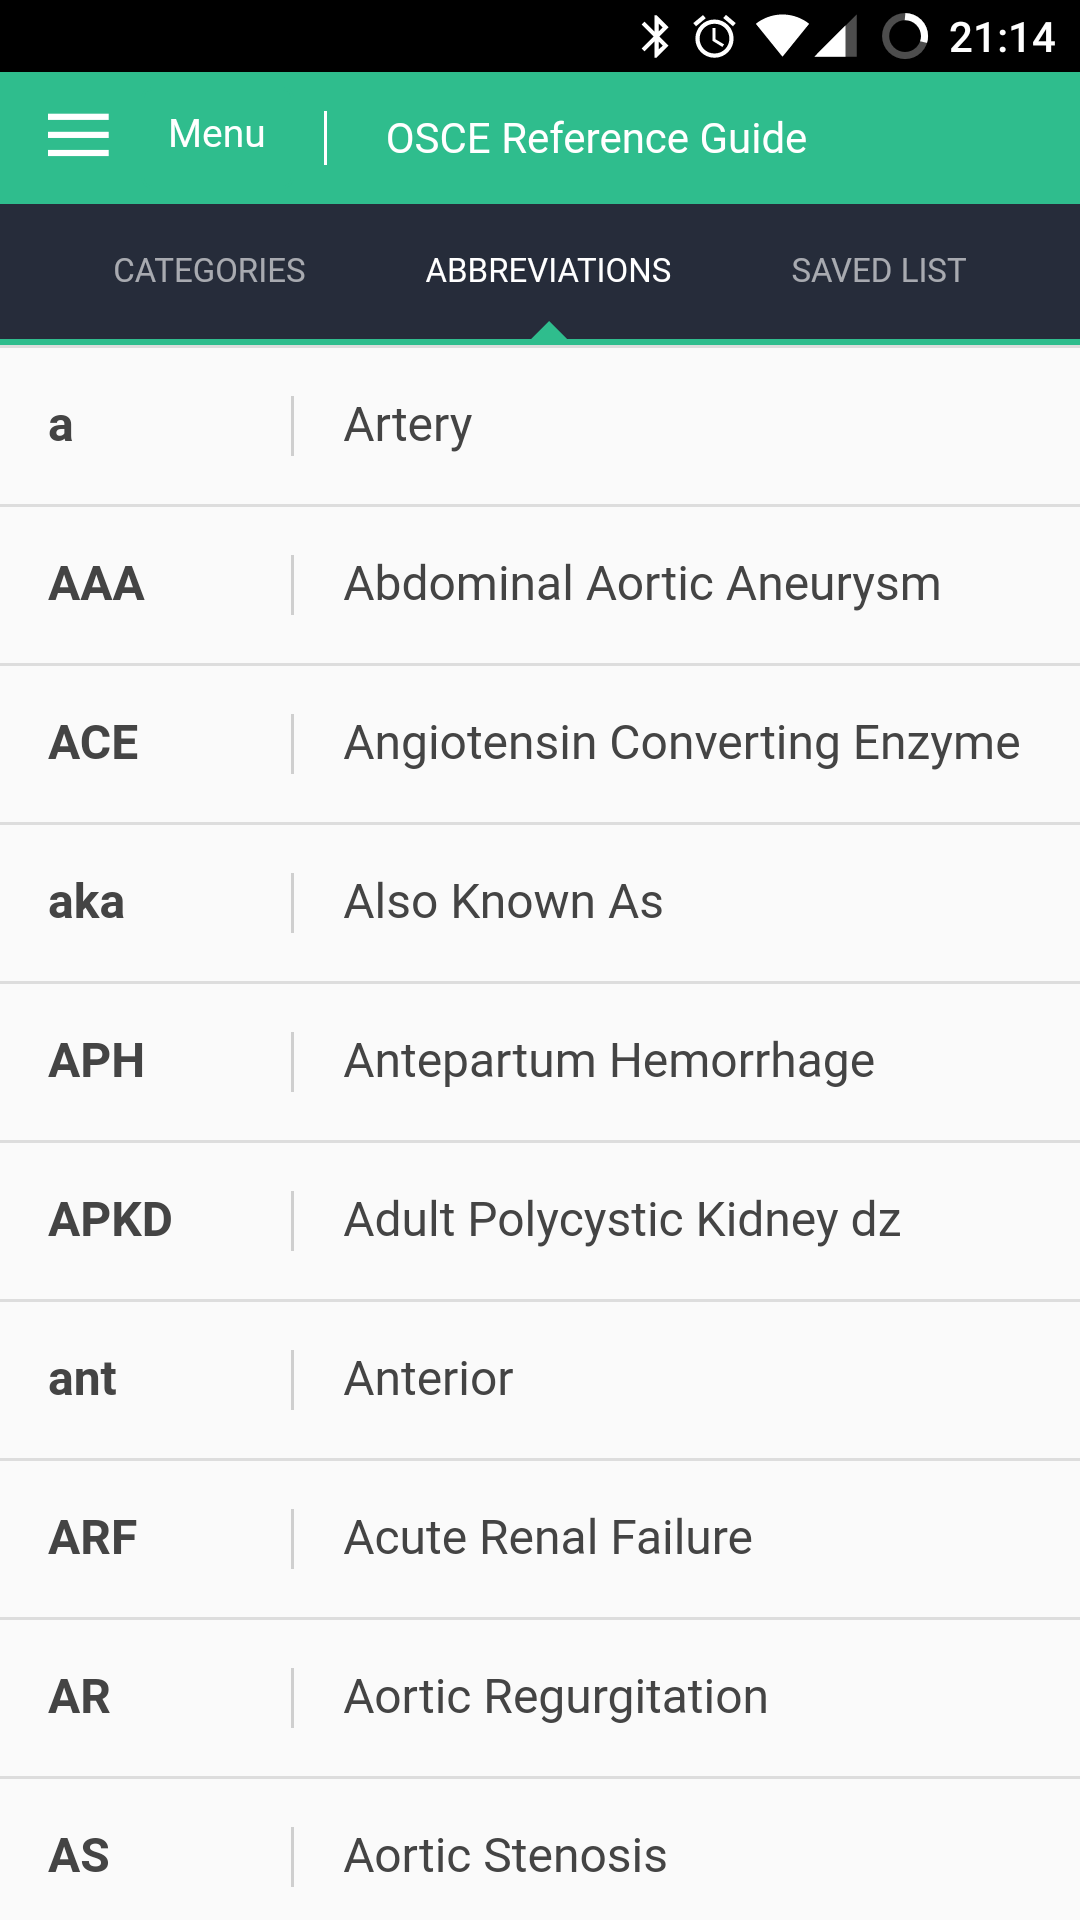Open the AR Aortic Regurgitation entry
1080x1920 pixels.
540,1698
